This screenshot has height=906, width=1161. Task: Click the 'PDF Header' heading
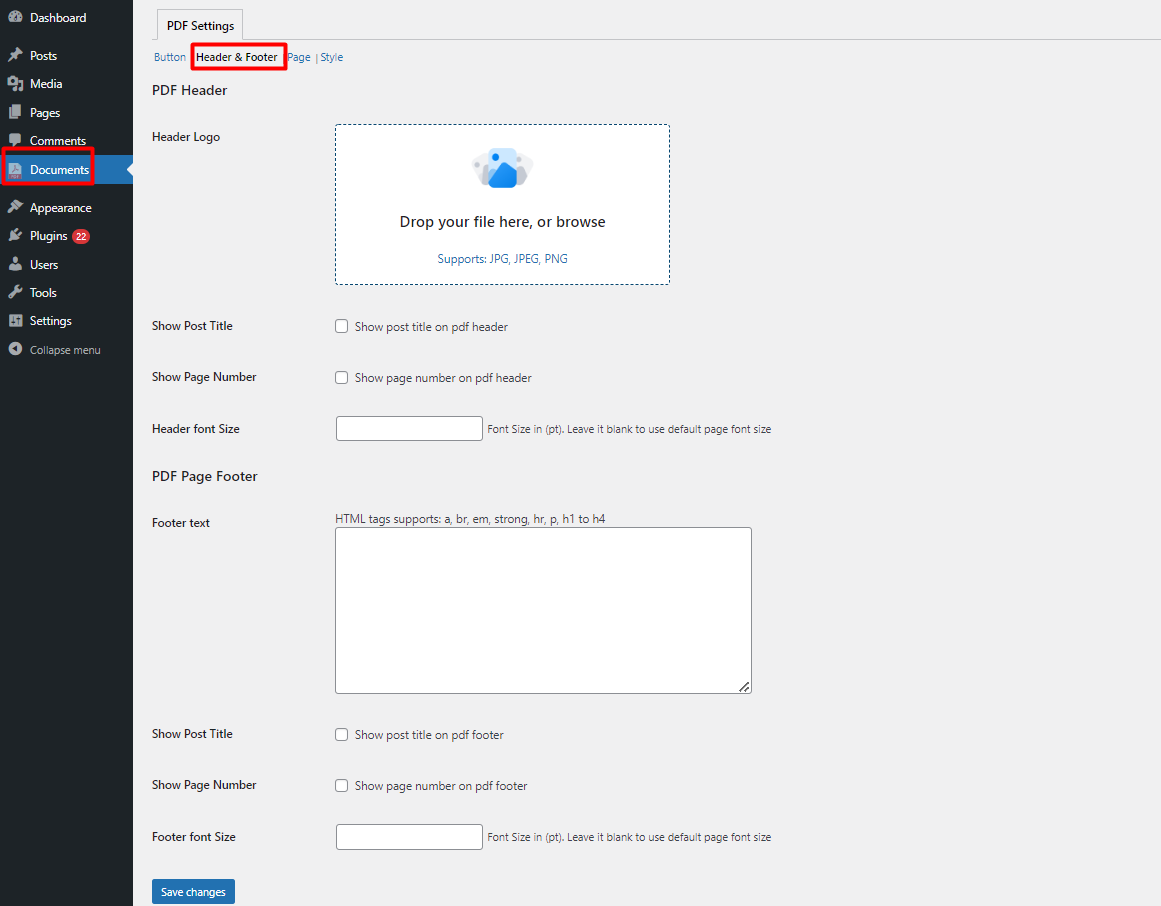190,90
